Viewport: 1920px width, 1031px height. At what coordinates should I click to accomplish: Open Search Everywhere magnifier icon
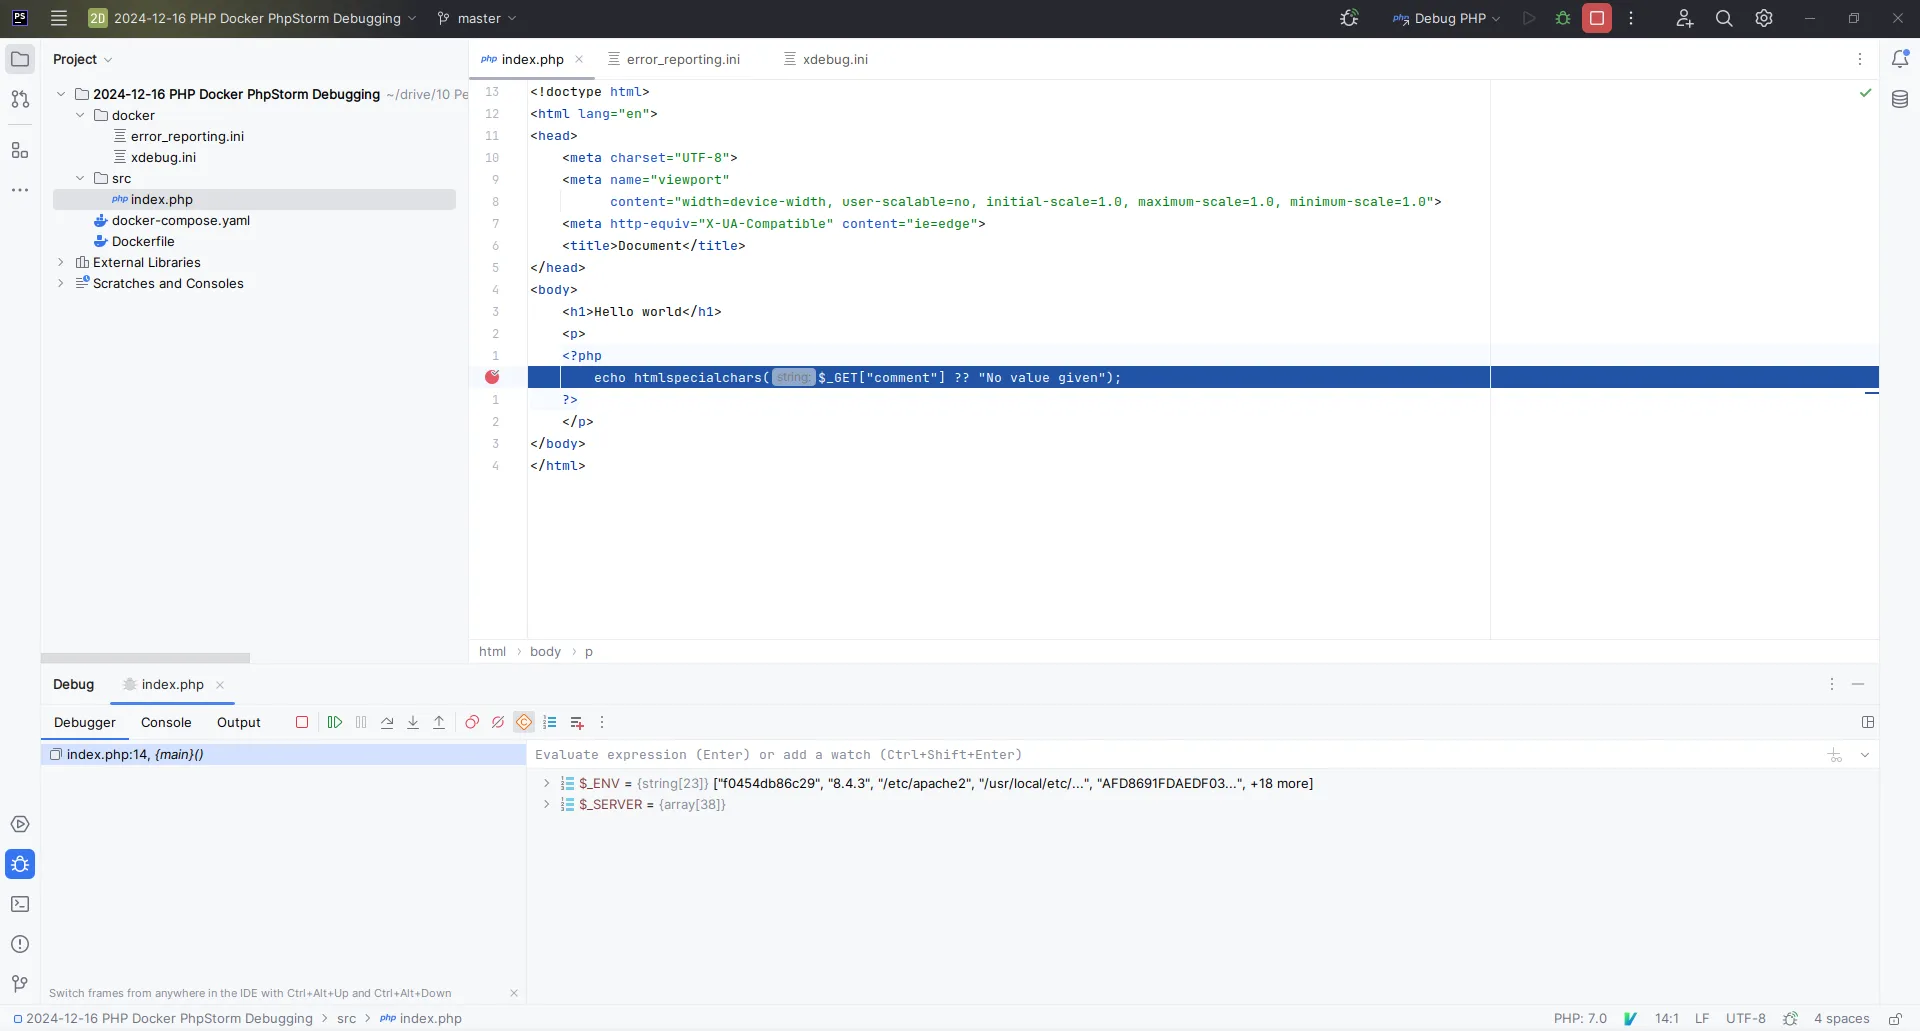tap(1724, 18)
